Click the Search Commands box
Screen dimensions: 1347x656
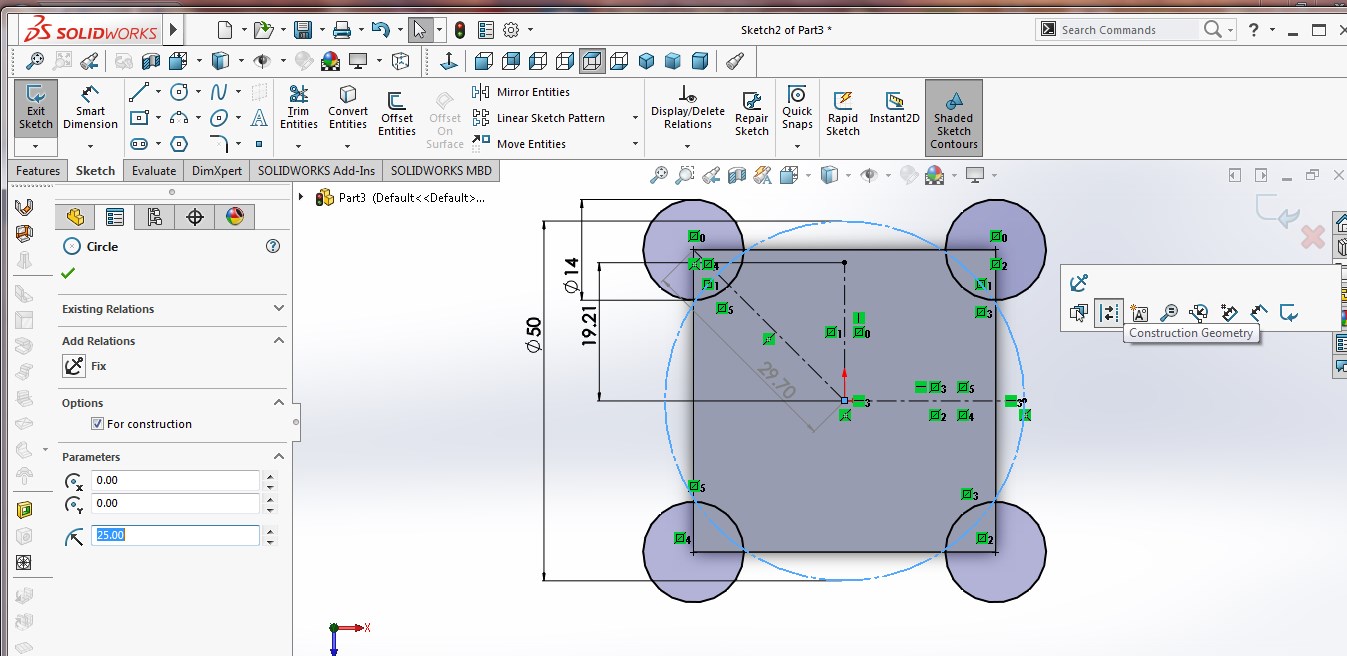1128,30
